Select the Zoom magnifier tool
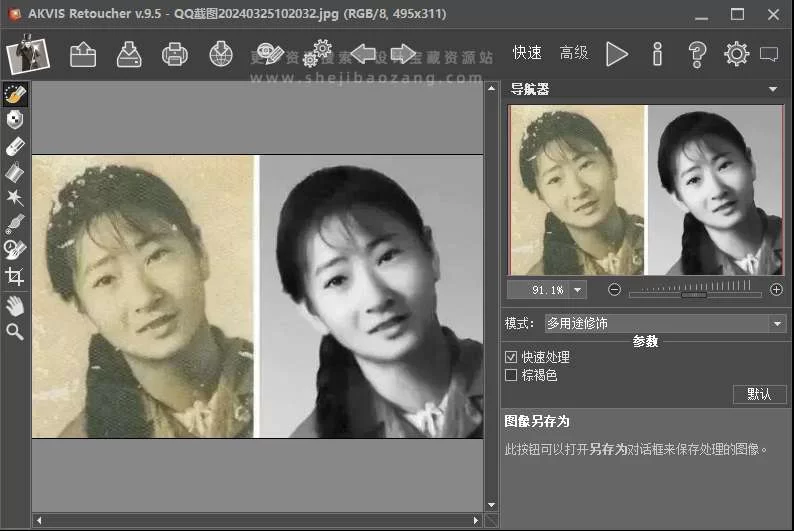 point(15,331)
